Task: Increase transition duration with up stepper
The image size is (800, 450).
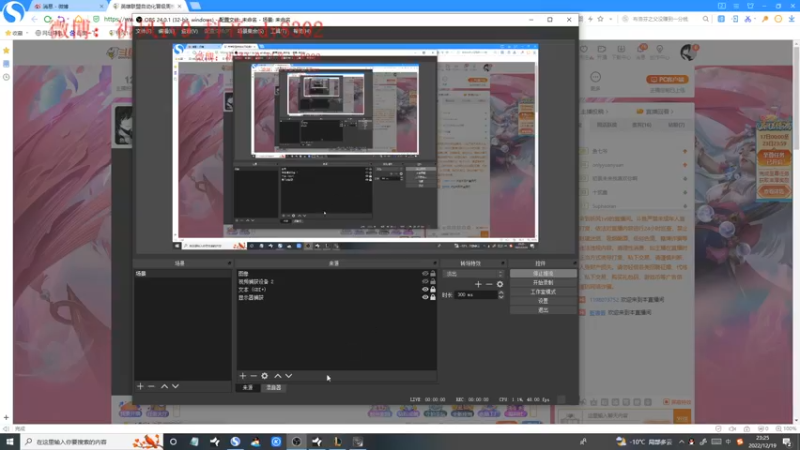Action: [501, 293]
